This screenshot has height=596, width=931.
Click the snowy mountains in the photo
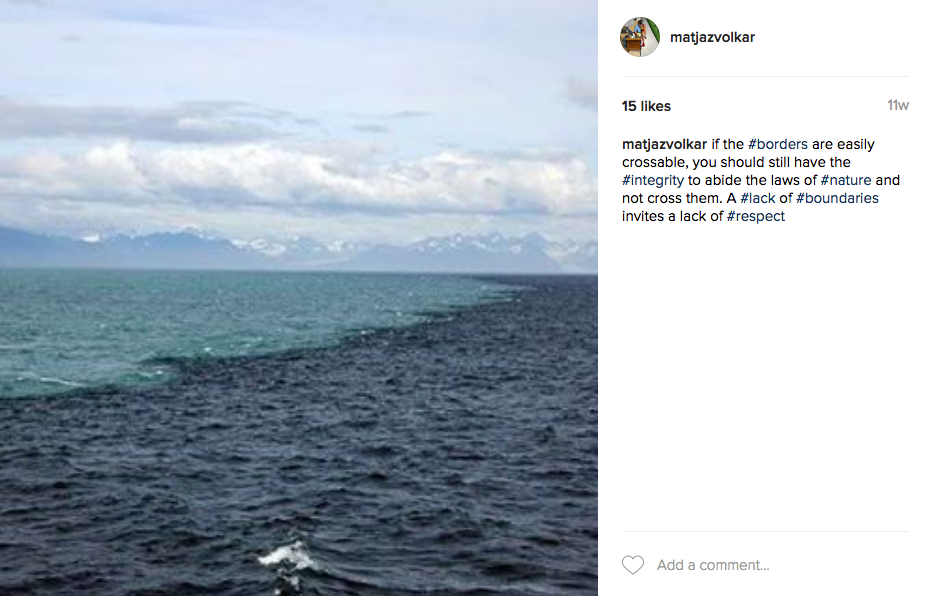[297, 249]
